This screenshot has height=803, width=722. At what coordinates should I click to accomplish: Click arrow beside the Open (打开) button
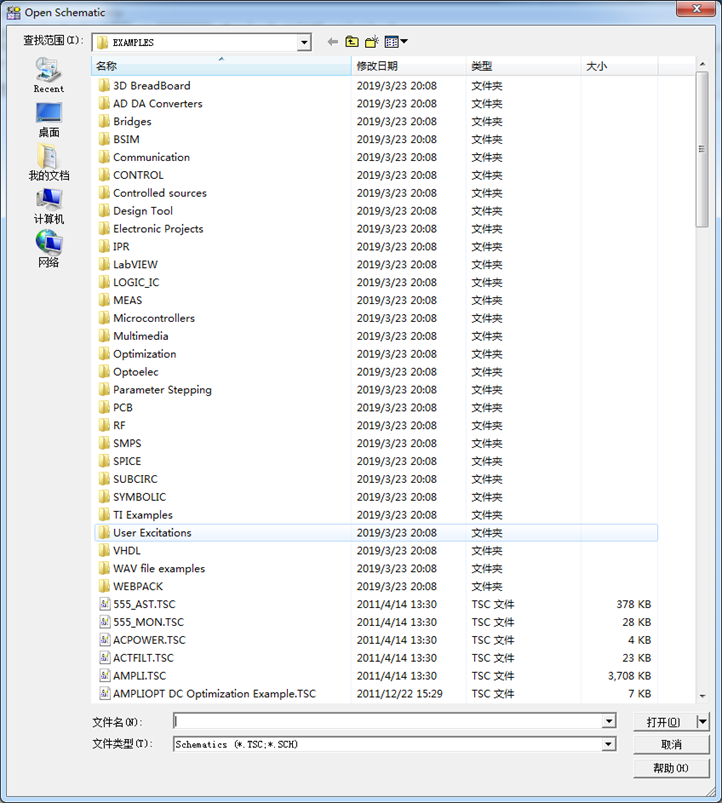(x=702, y=721)
